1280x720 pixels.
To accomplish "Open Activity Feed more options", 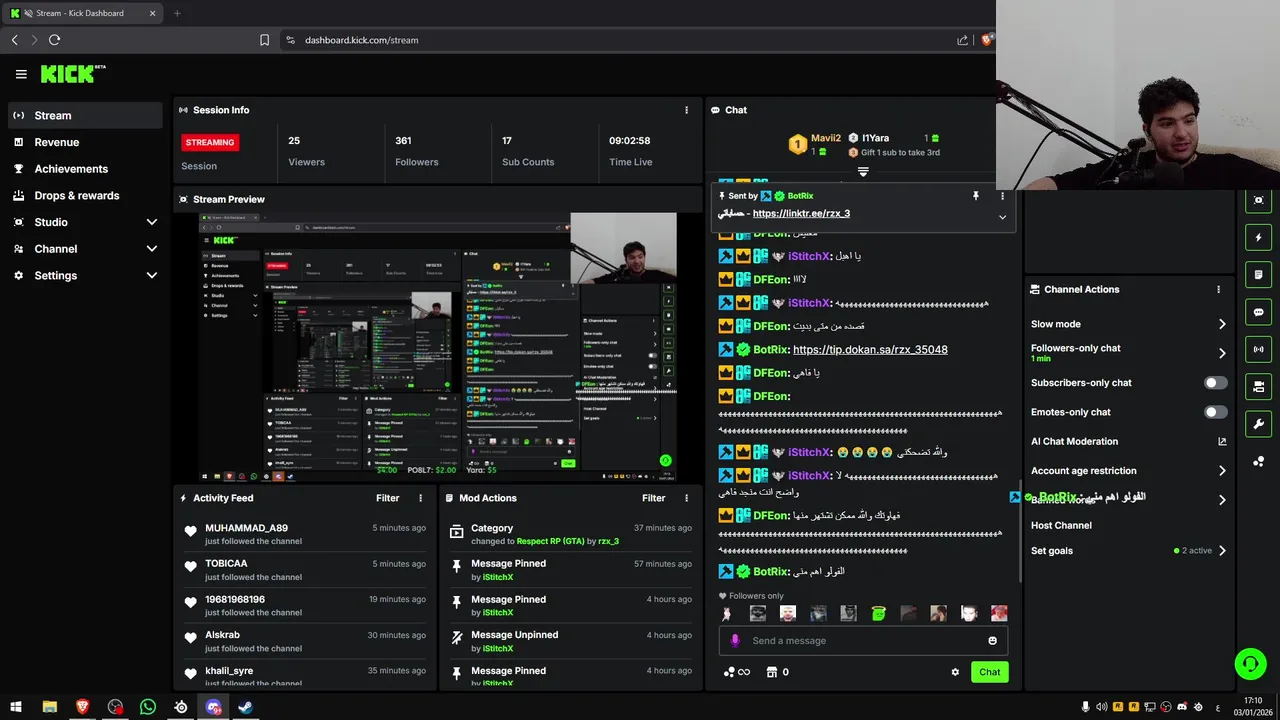I will click(x=420, y=498).
